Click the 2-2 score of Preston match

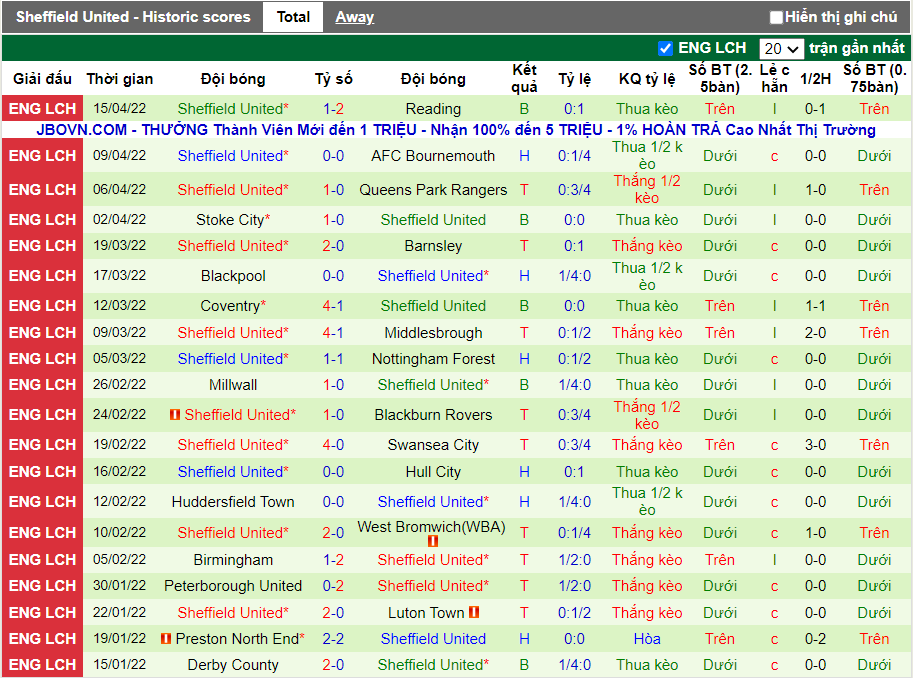pyautogui.click(x=334, y=639)
